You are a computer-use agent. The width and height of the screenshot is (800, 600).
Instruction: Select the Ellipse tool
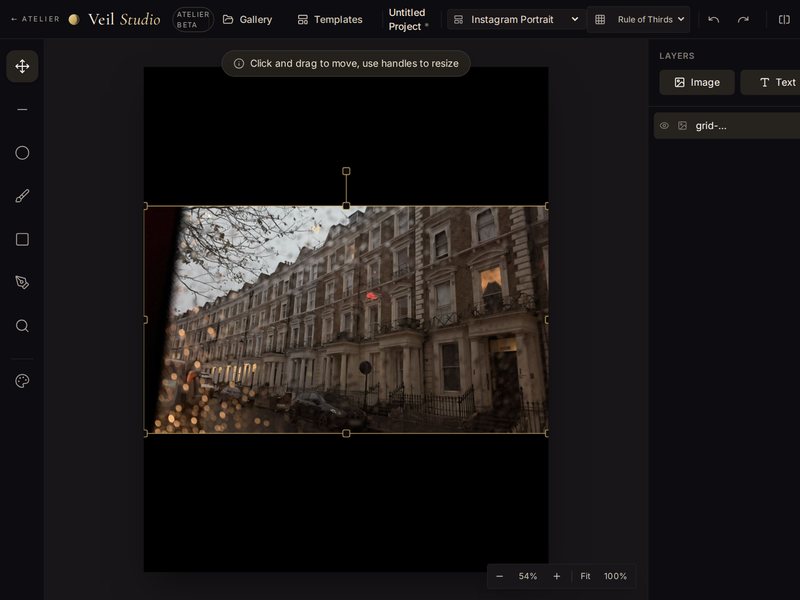point(22,153)
